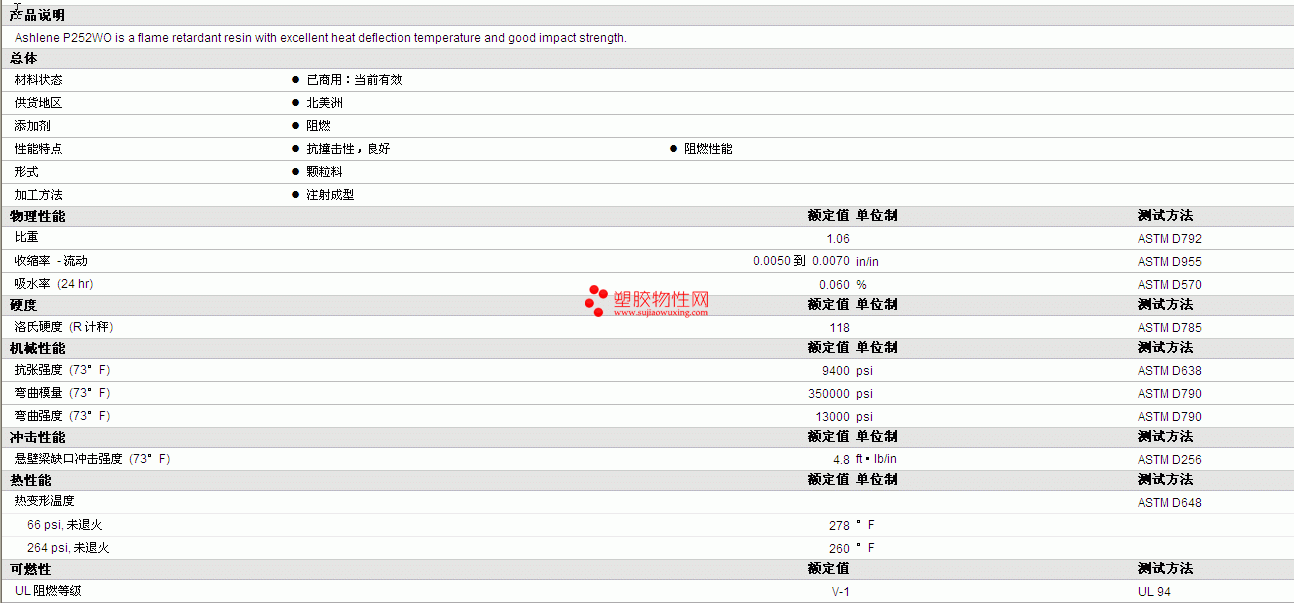Select the 加工方法 row label
The width and height of the screenshot is (1294, 603).
tap(38, 195)
